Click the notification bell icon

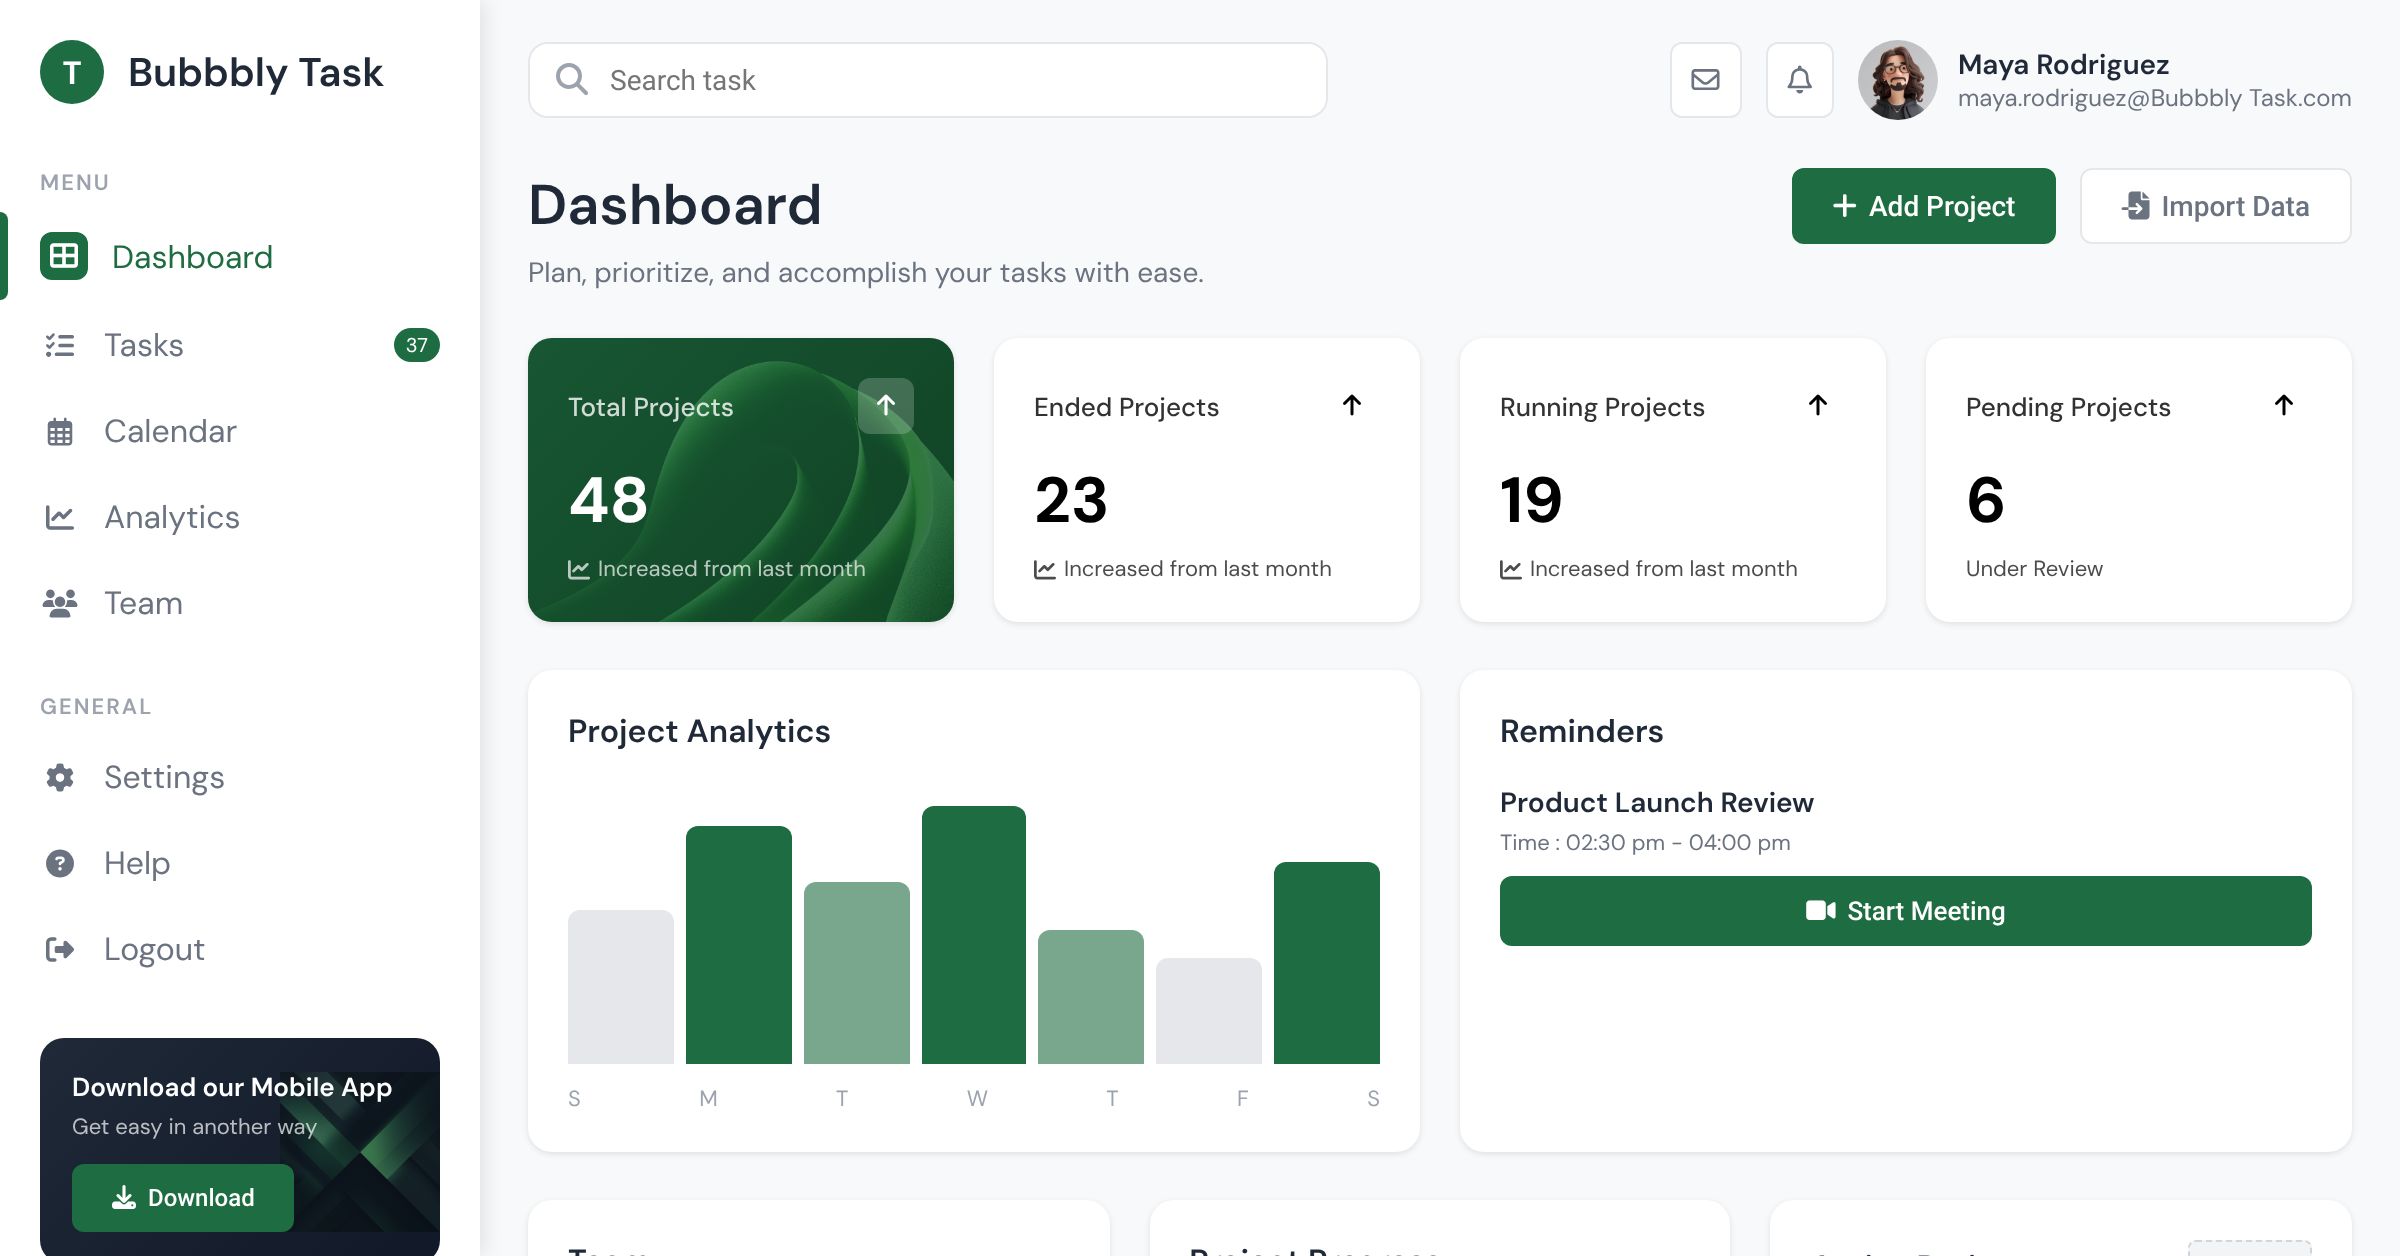(x=1799, y=80)
